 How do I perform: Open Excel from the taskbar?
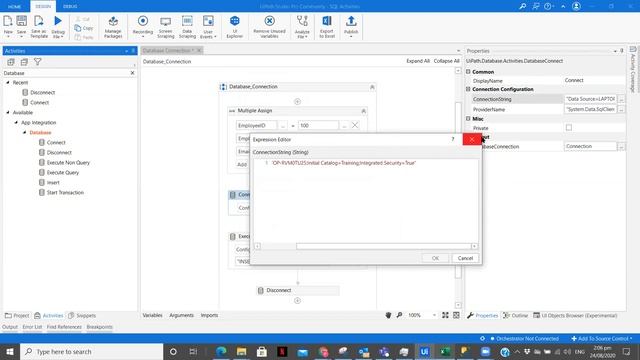pyautogui.click(x=444, y=351)
